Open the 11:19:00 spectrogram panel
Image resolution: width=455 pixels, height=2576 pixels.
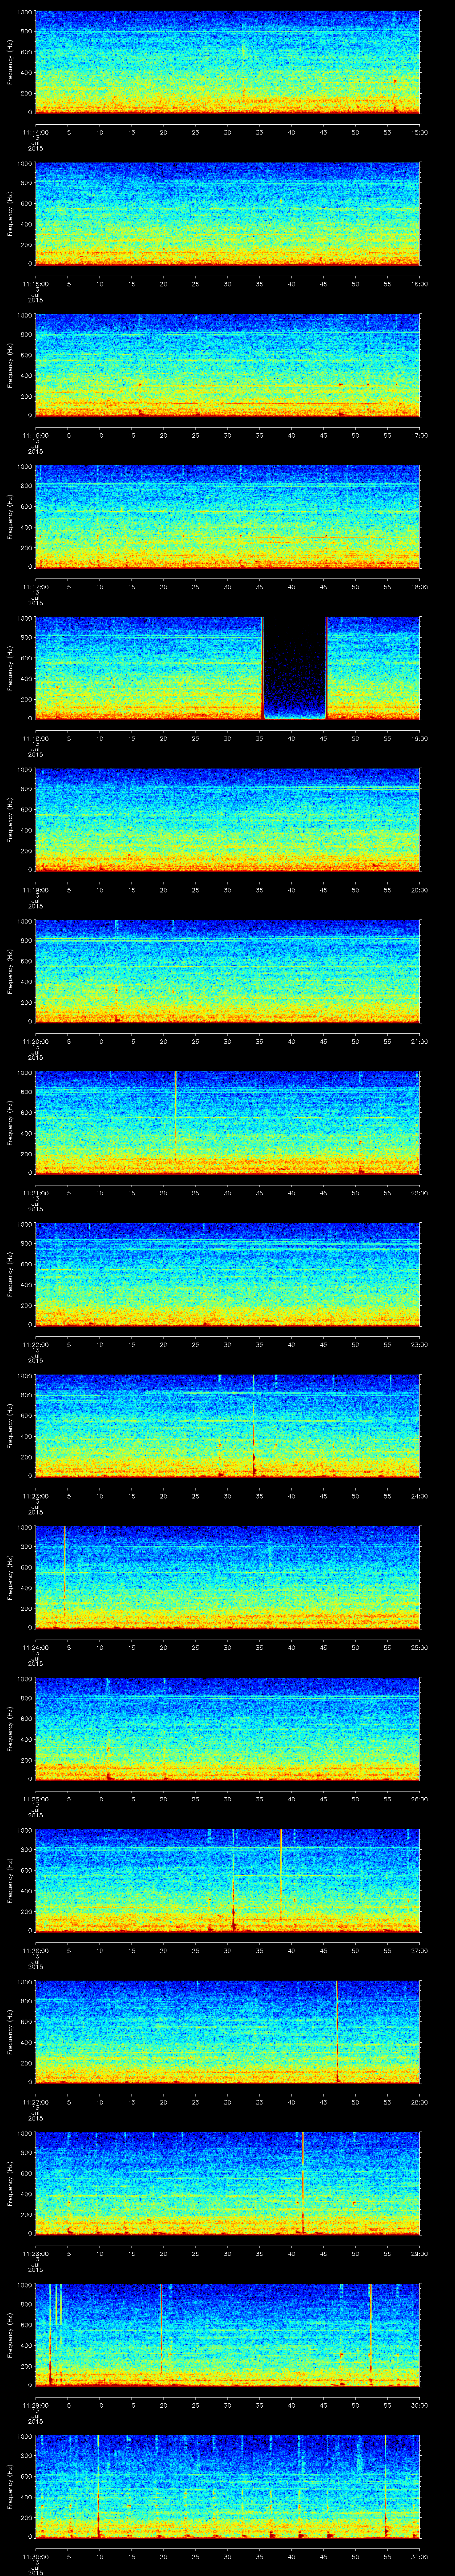pyautogui.click(x=227, y=820)
